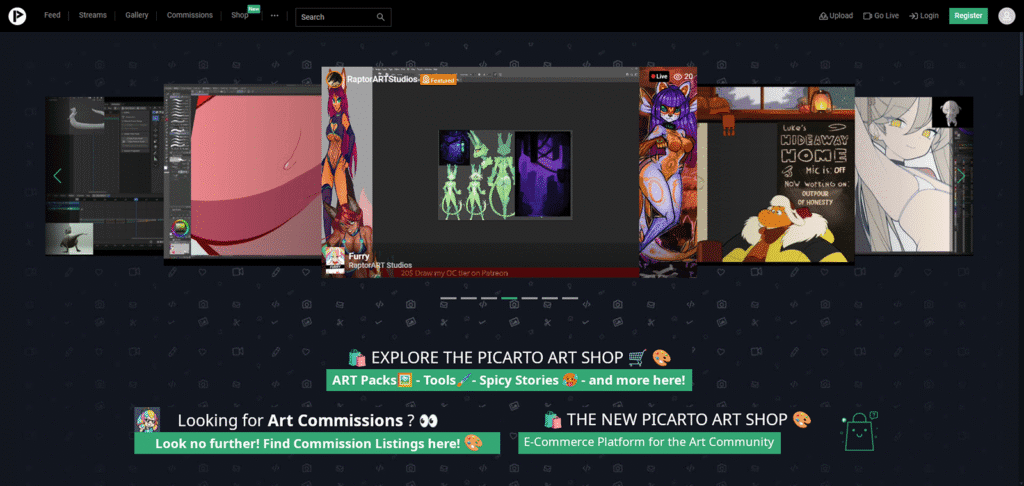Click ART Packs Tools Spicy Stories banner

click(509, 380)
